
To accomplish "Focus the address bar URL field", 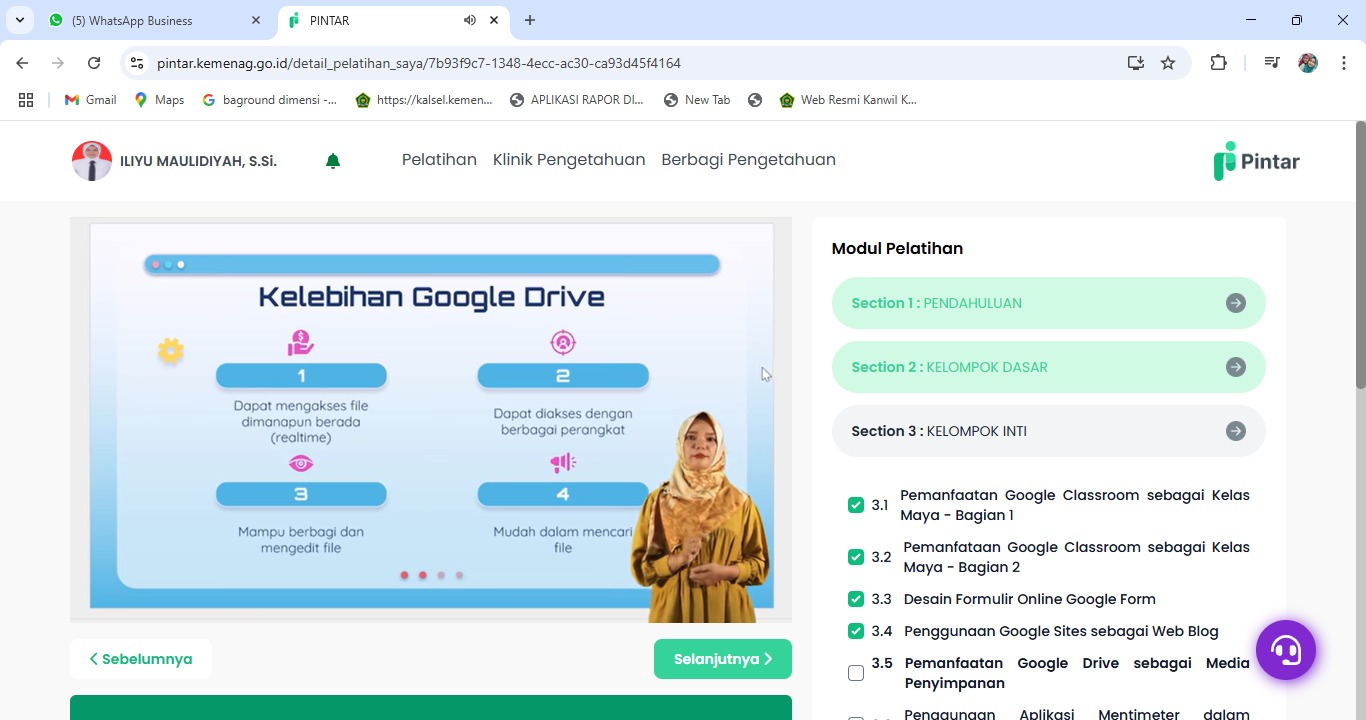I will click(x=418, y=63).
